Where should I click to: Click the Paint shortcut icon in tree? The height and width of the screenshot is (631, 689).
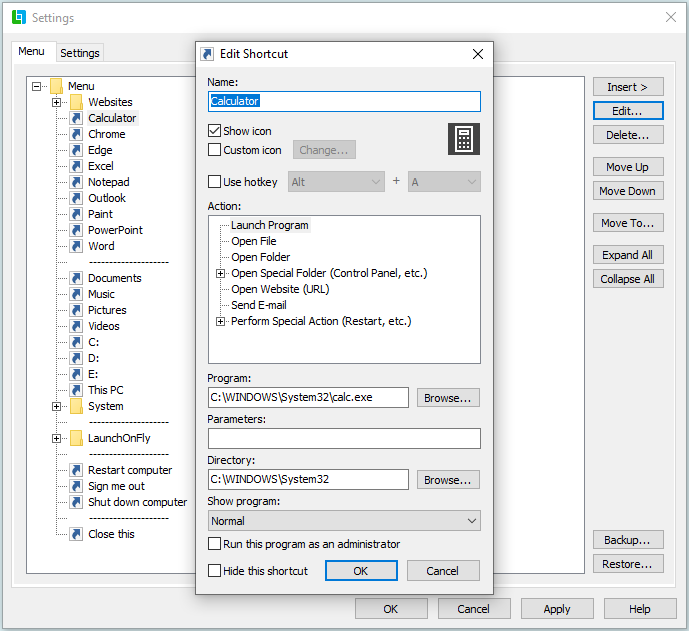tap(76, 214)
